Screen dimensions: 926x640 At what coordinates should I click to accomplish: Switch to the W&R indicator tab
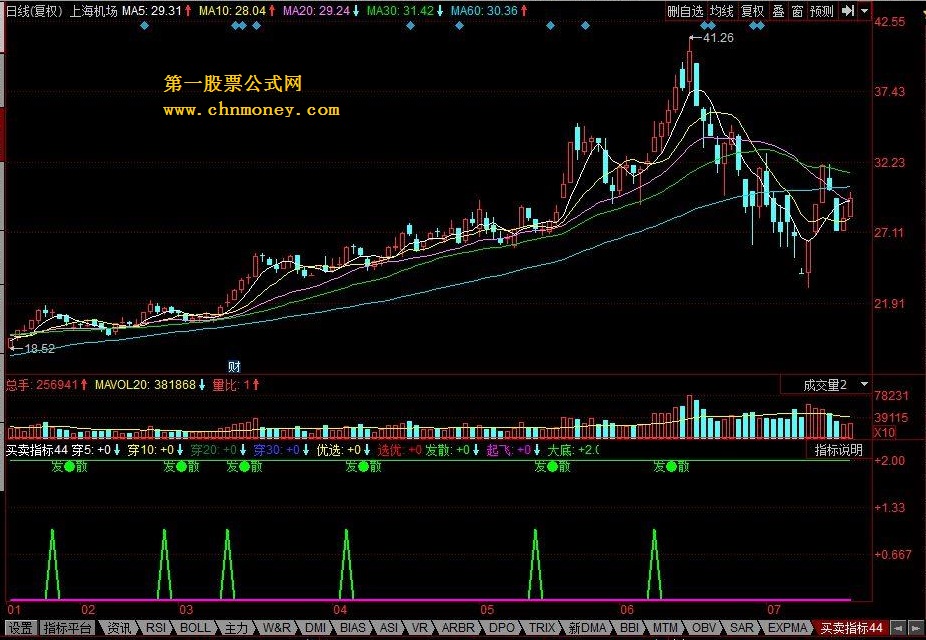[x=276, y=628]
